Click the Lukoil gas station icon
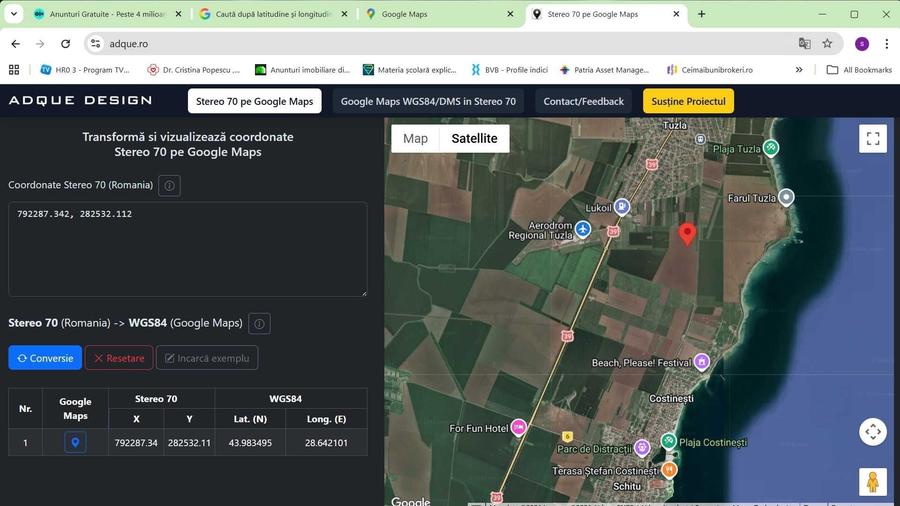The height and width of the screenshot is (506, 900). tap(622, 207)
